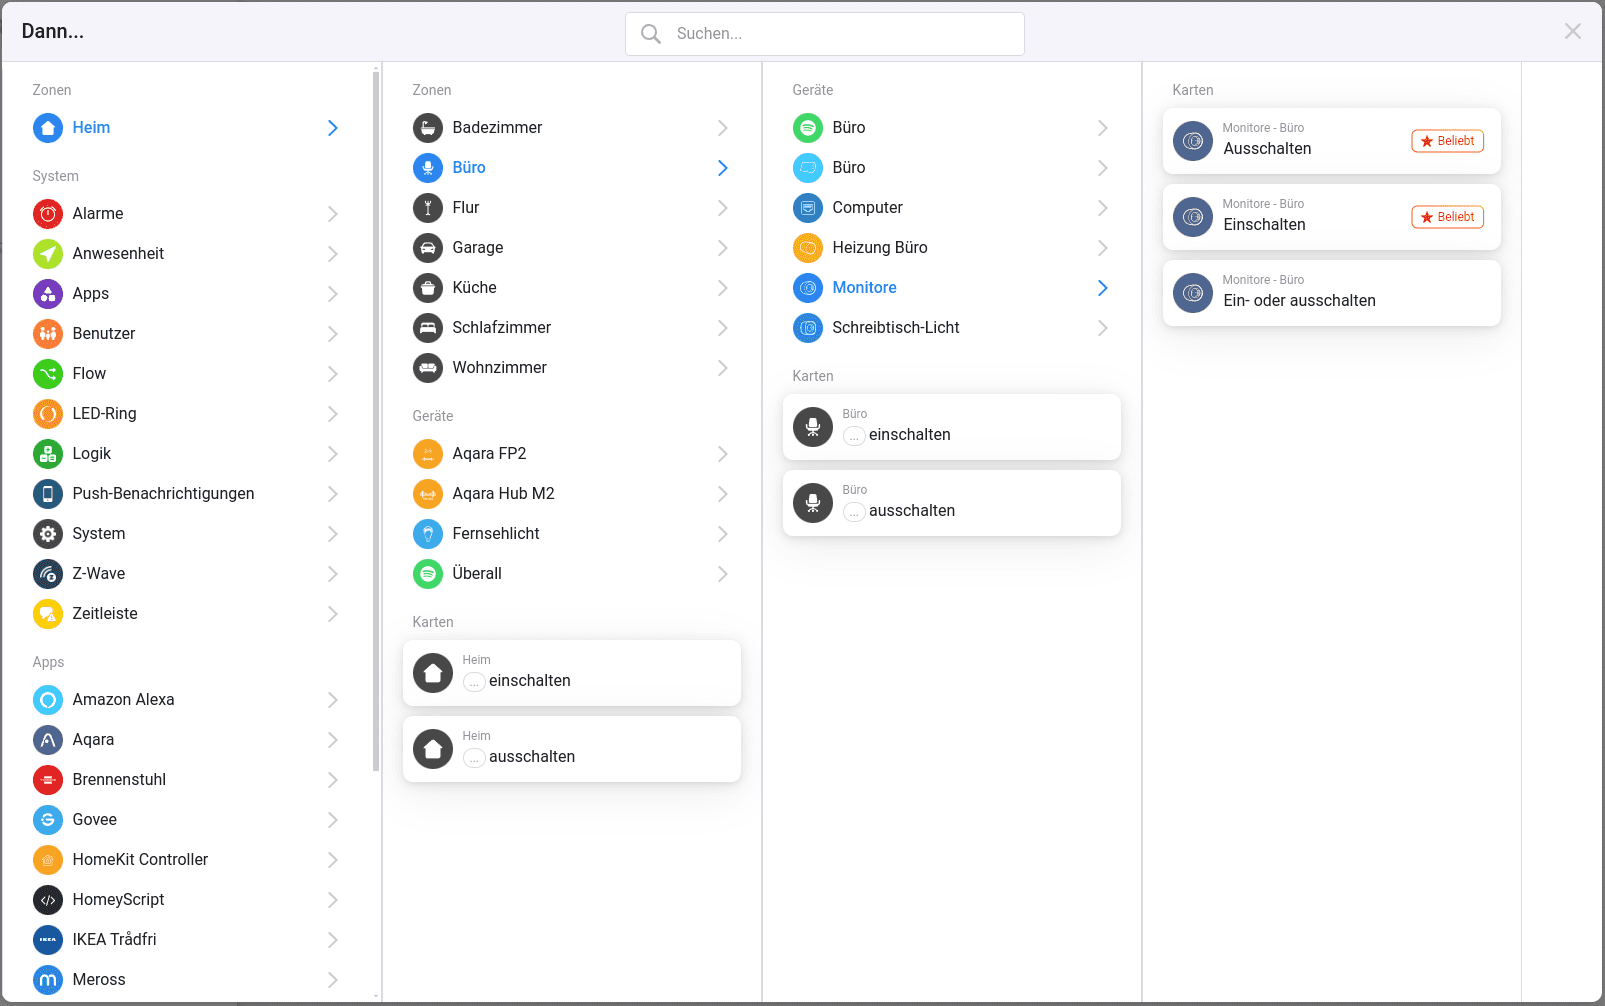
Task: Pick the Heim ausschalten card
Action: pos(571,749)
